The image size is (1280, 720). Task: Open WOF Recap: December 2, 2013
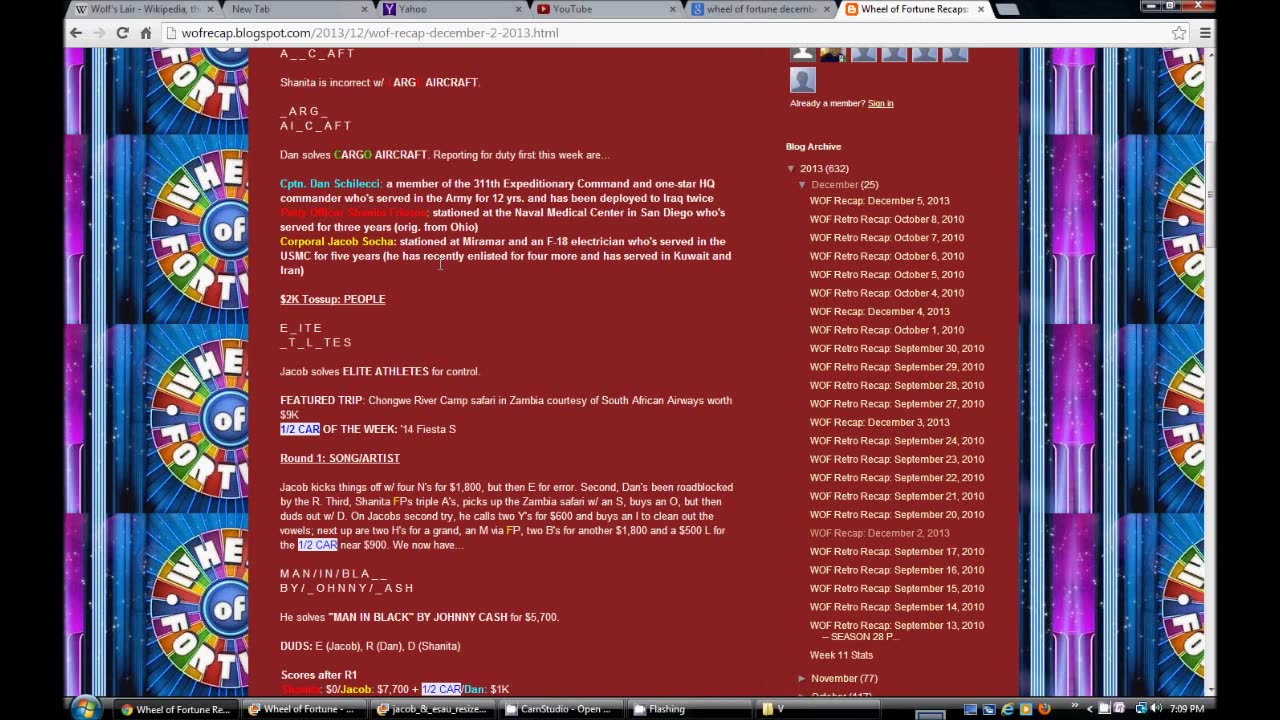880,534
